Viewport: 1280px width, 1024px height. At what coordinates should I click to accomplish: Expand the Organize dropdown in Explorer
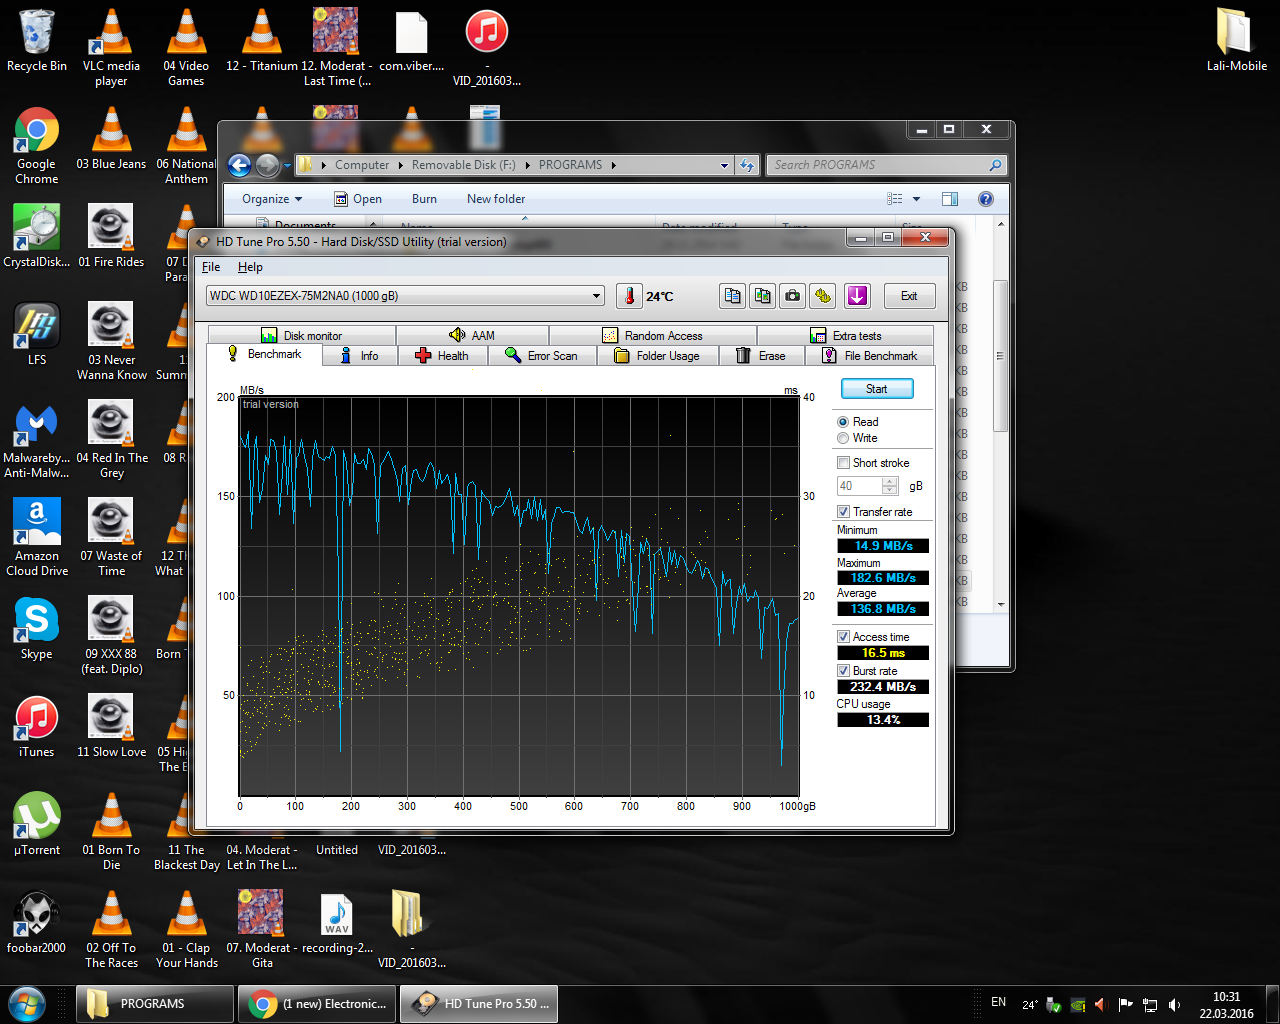tap(271, 199)
